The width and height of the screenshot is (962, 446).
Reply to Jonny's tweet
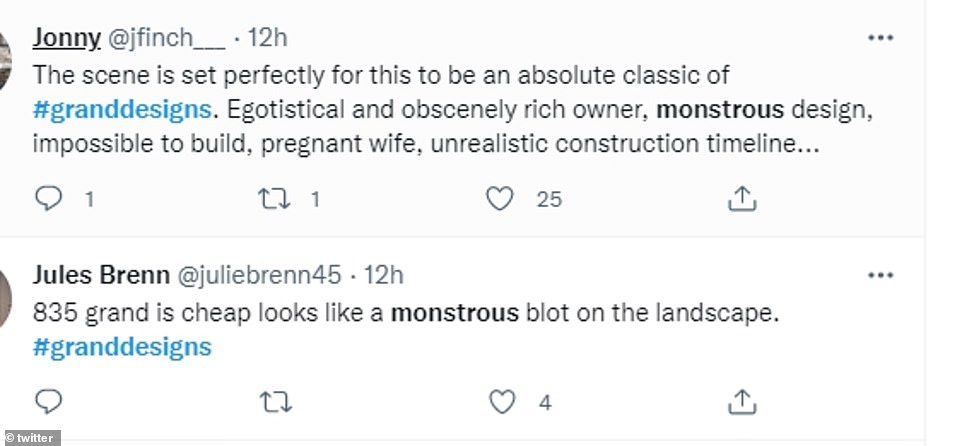[49, 199]
